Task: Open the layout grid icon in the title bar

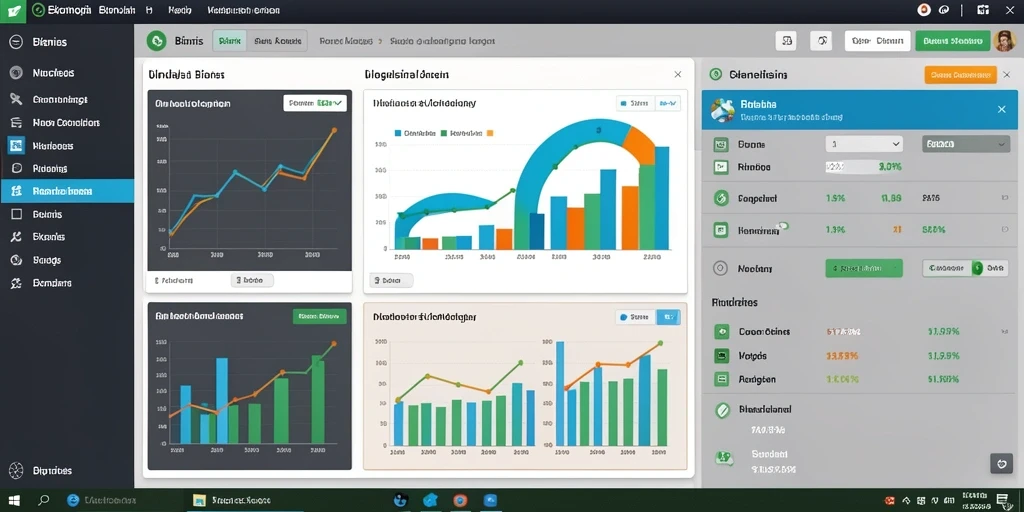Action: 982,10
